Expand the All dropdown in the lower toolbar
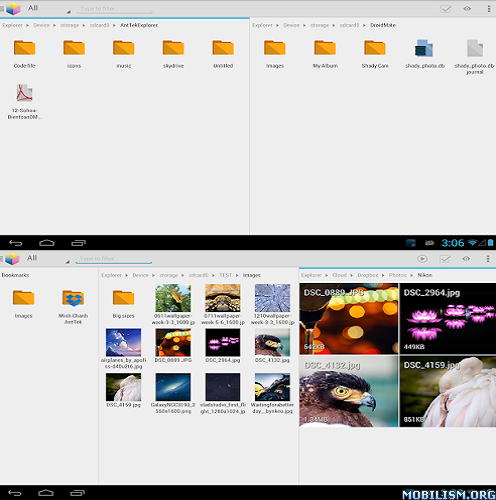Image resolution: width=496 pixels, height=500 pixels. [48, 258]
